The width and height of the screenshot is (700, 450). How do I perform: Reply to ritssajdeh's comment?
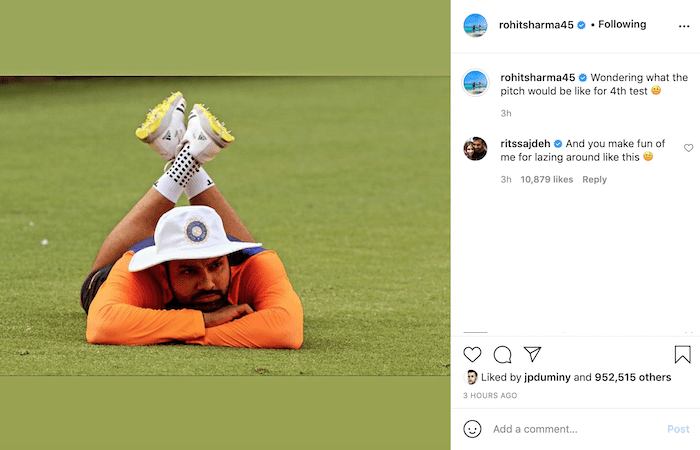click(x=594, y=179)
